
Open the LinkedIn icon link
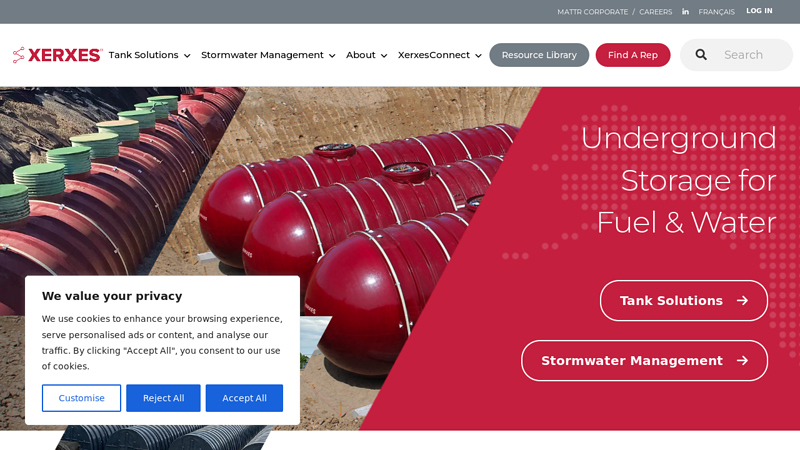pos(685,12)
